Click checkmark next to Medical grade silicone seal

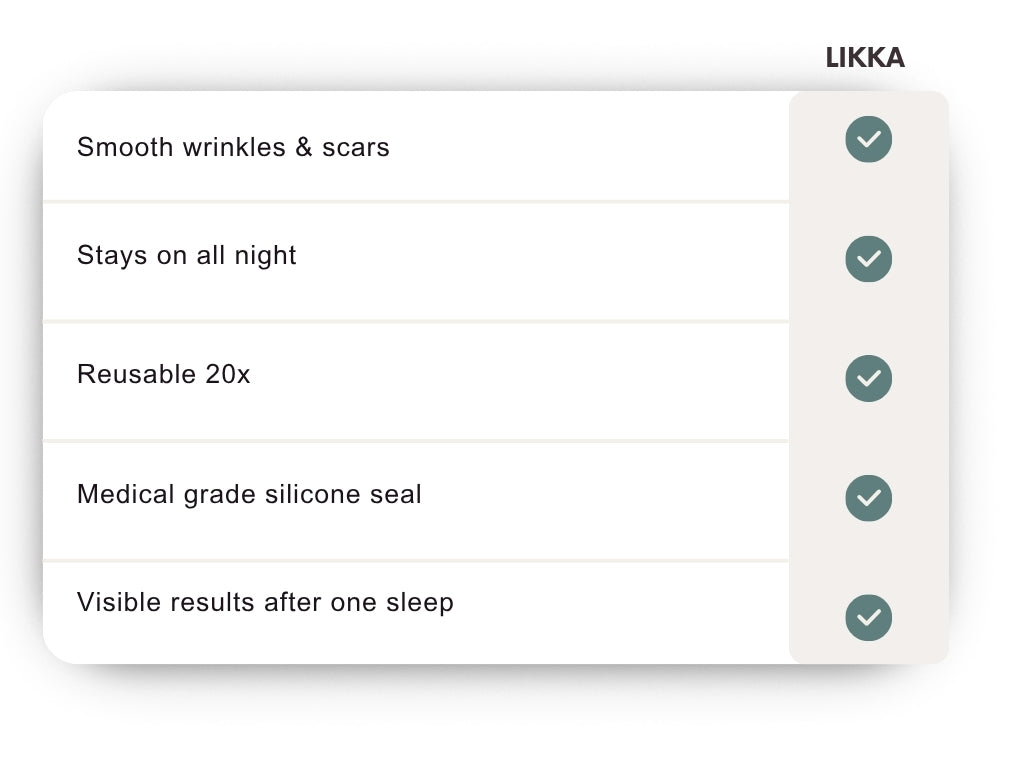[x=869, y=498]
